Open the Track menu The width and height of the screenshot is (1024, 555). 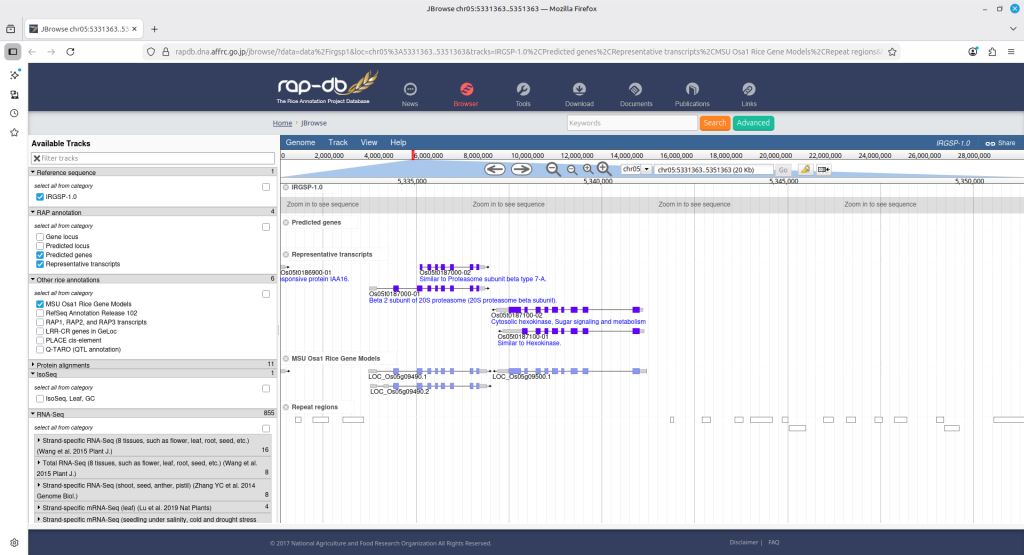(338, 143)
